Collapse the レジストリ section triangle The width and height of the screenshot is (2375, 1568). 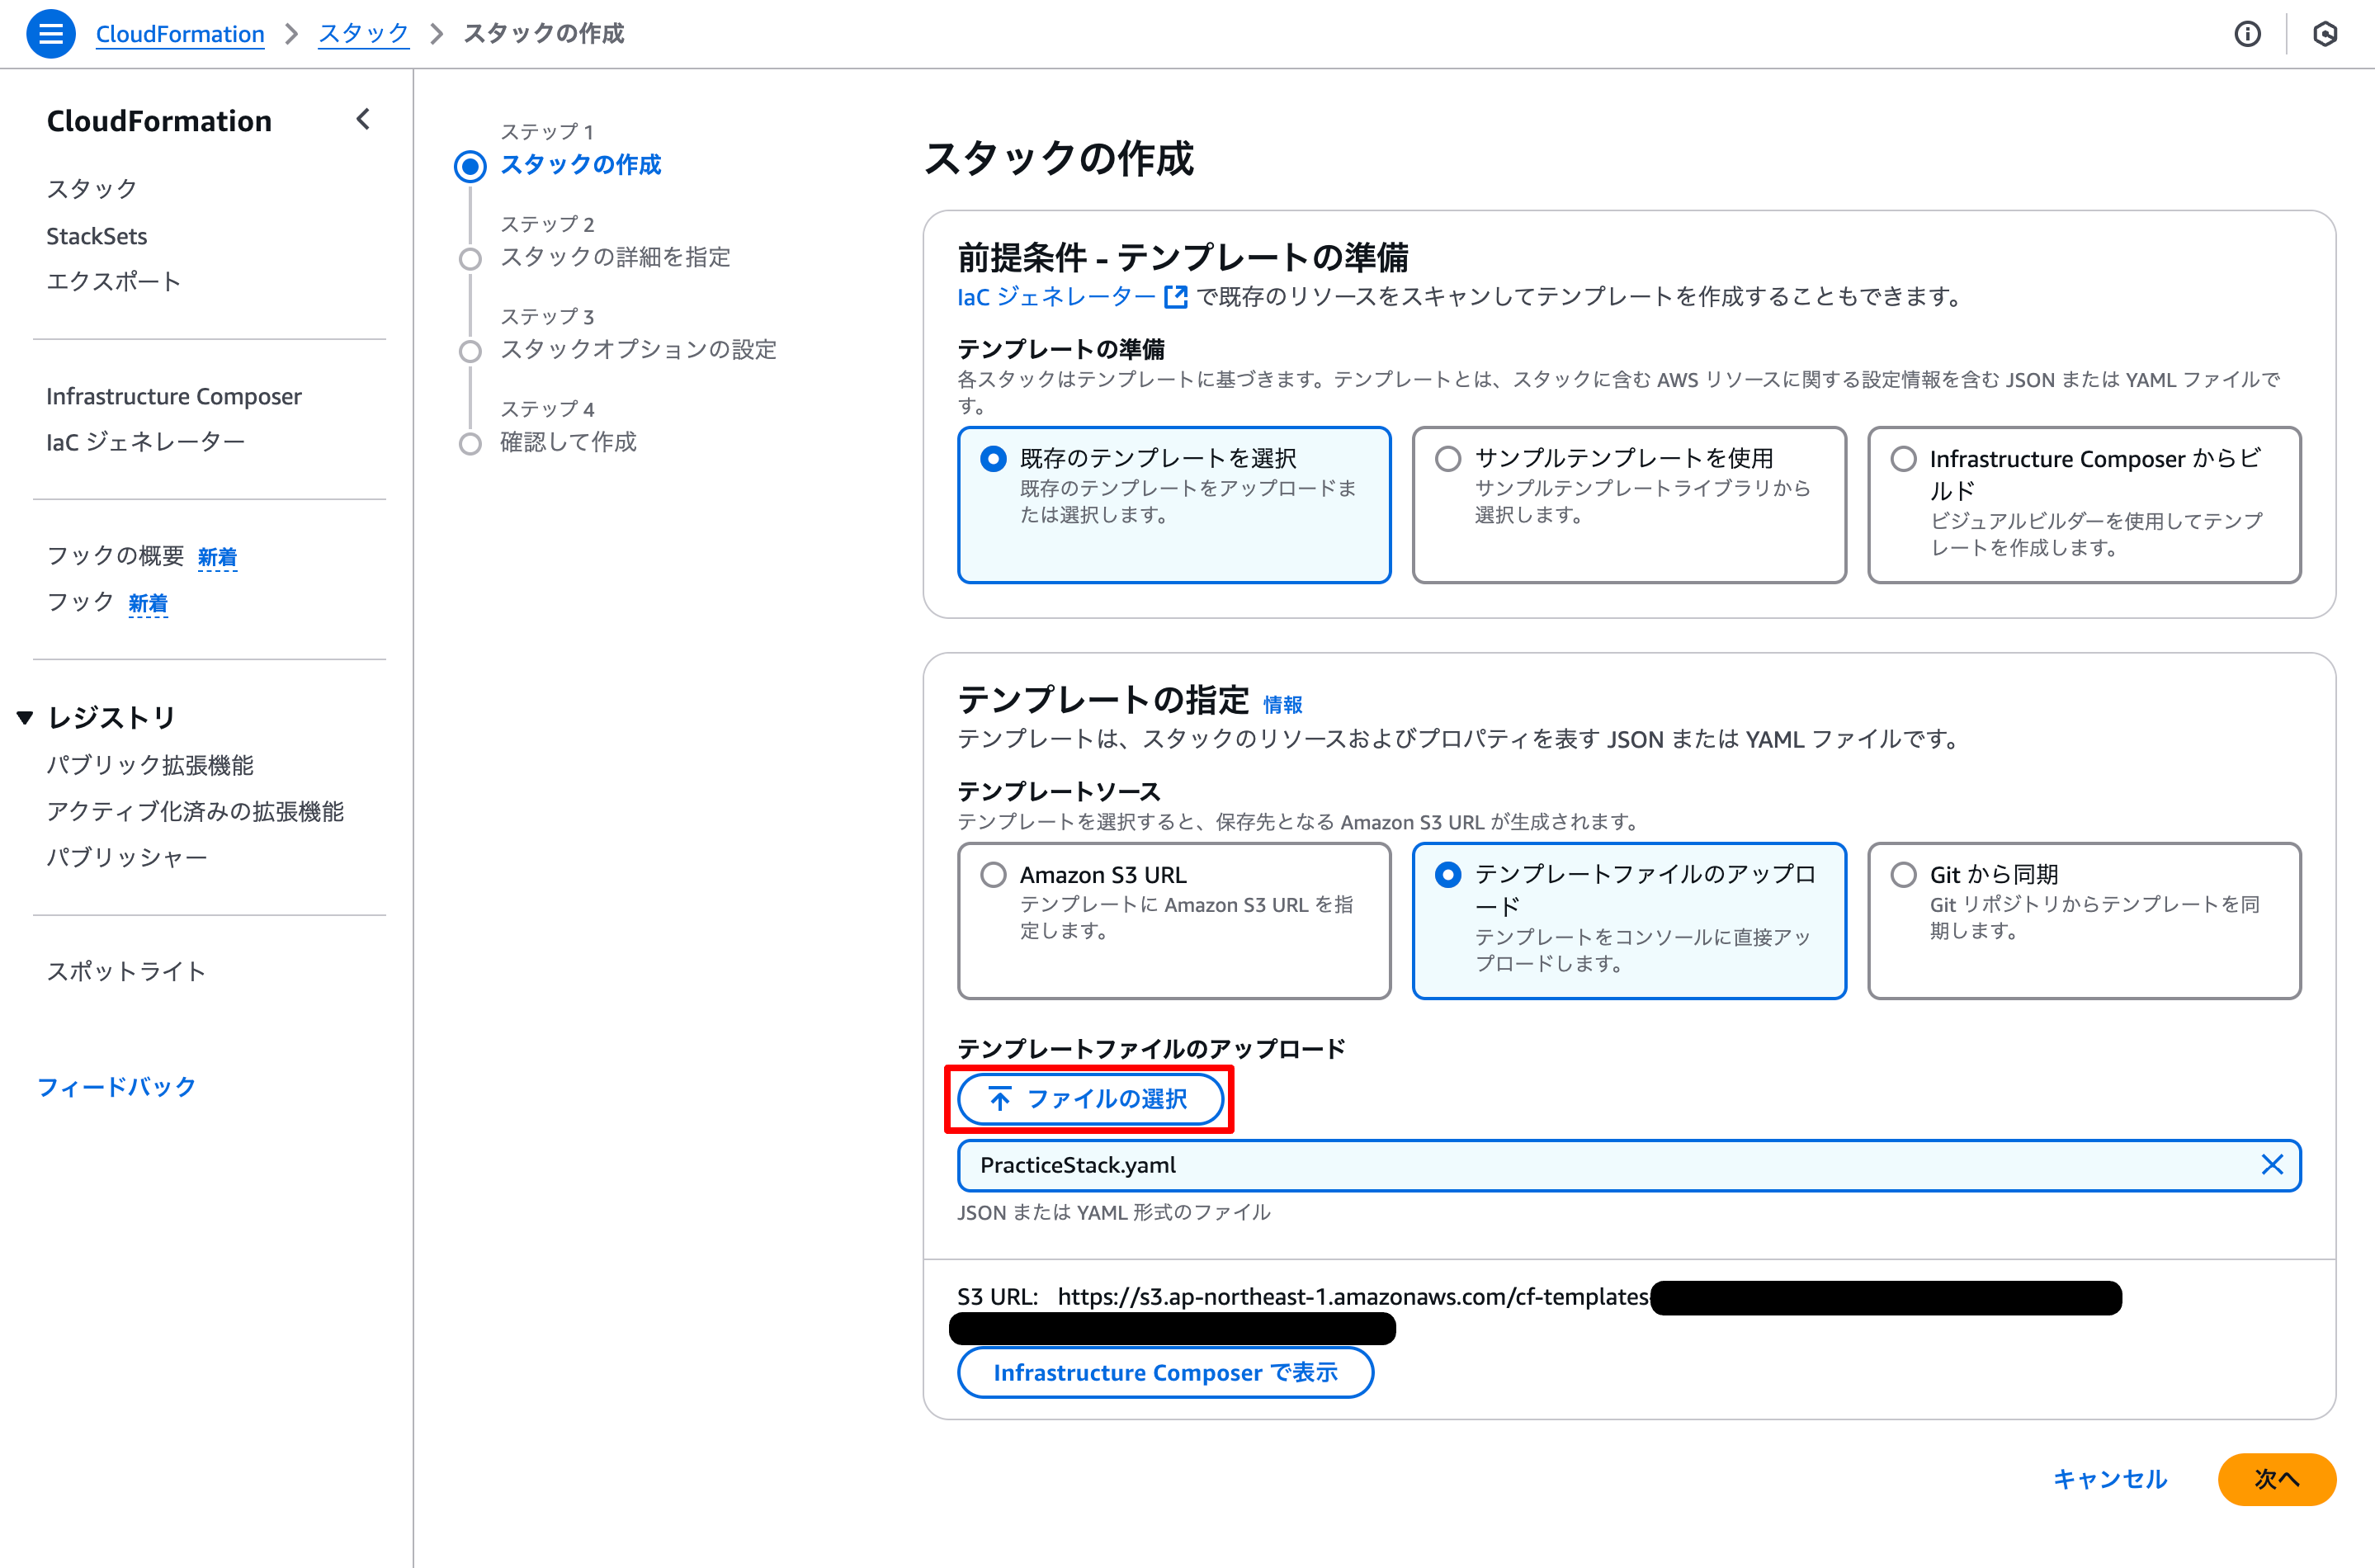point(24,716)
